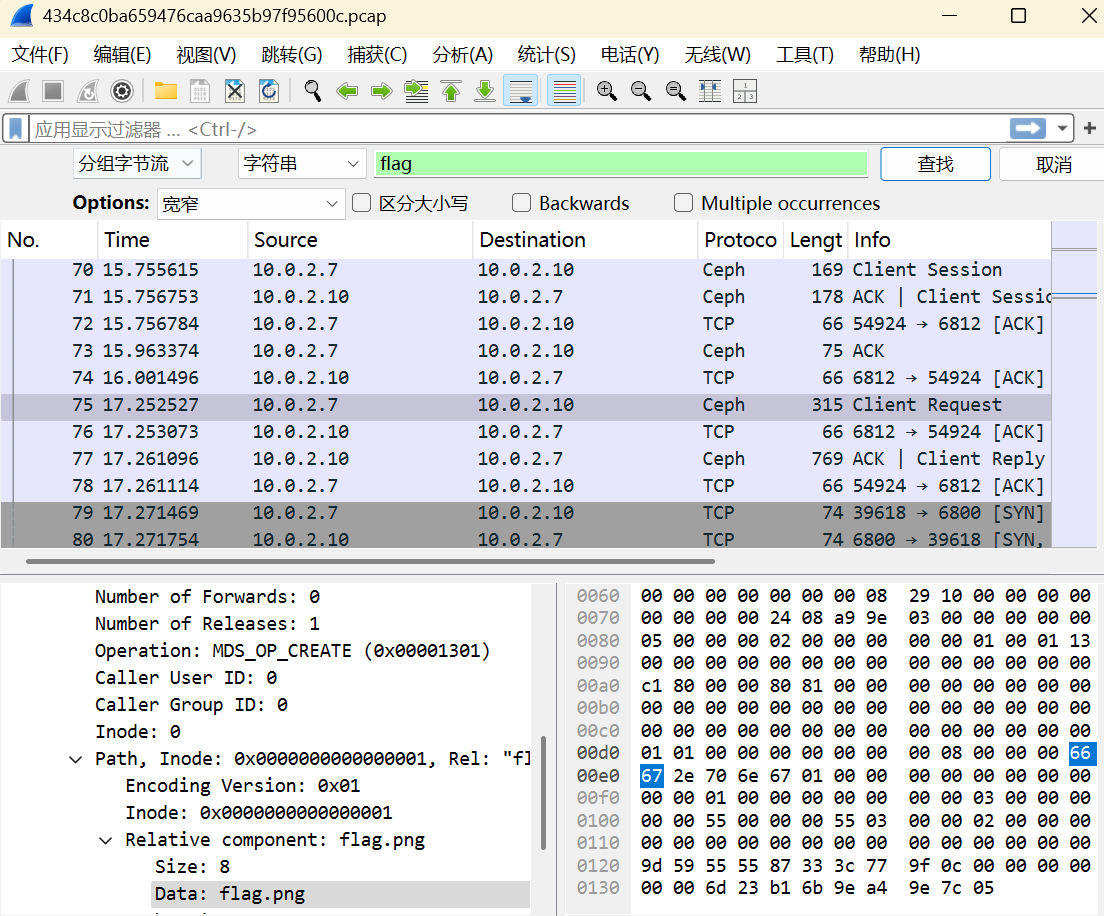Click the 查找 find button
This screenshot has height=916, width=1104.
point(935,164)
